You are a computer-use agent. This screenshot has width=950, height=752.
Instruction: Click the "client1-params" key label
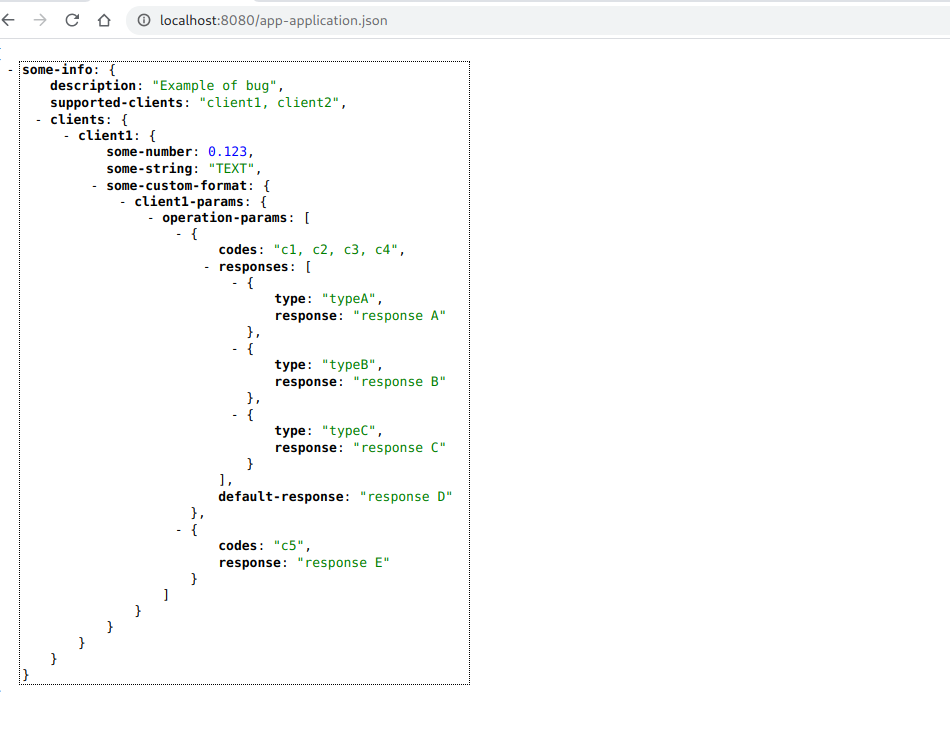tap(189, 202)
